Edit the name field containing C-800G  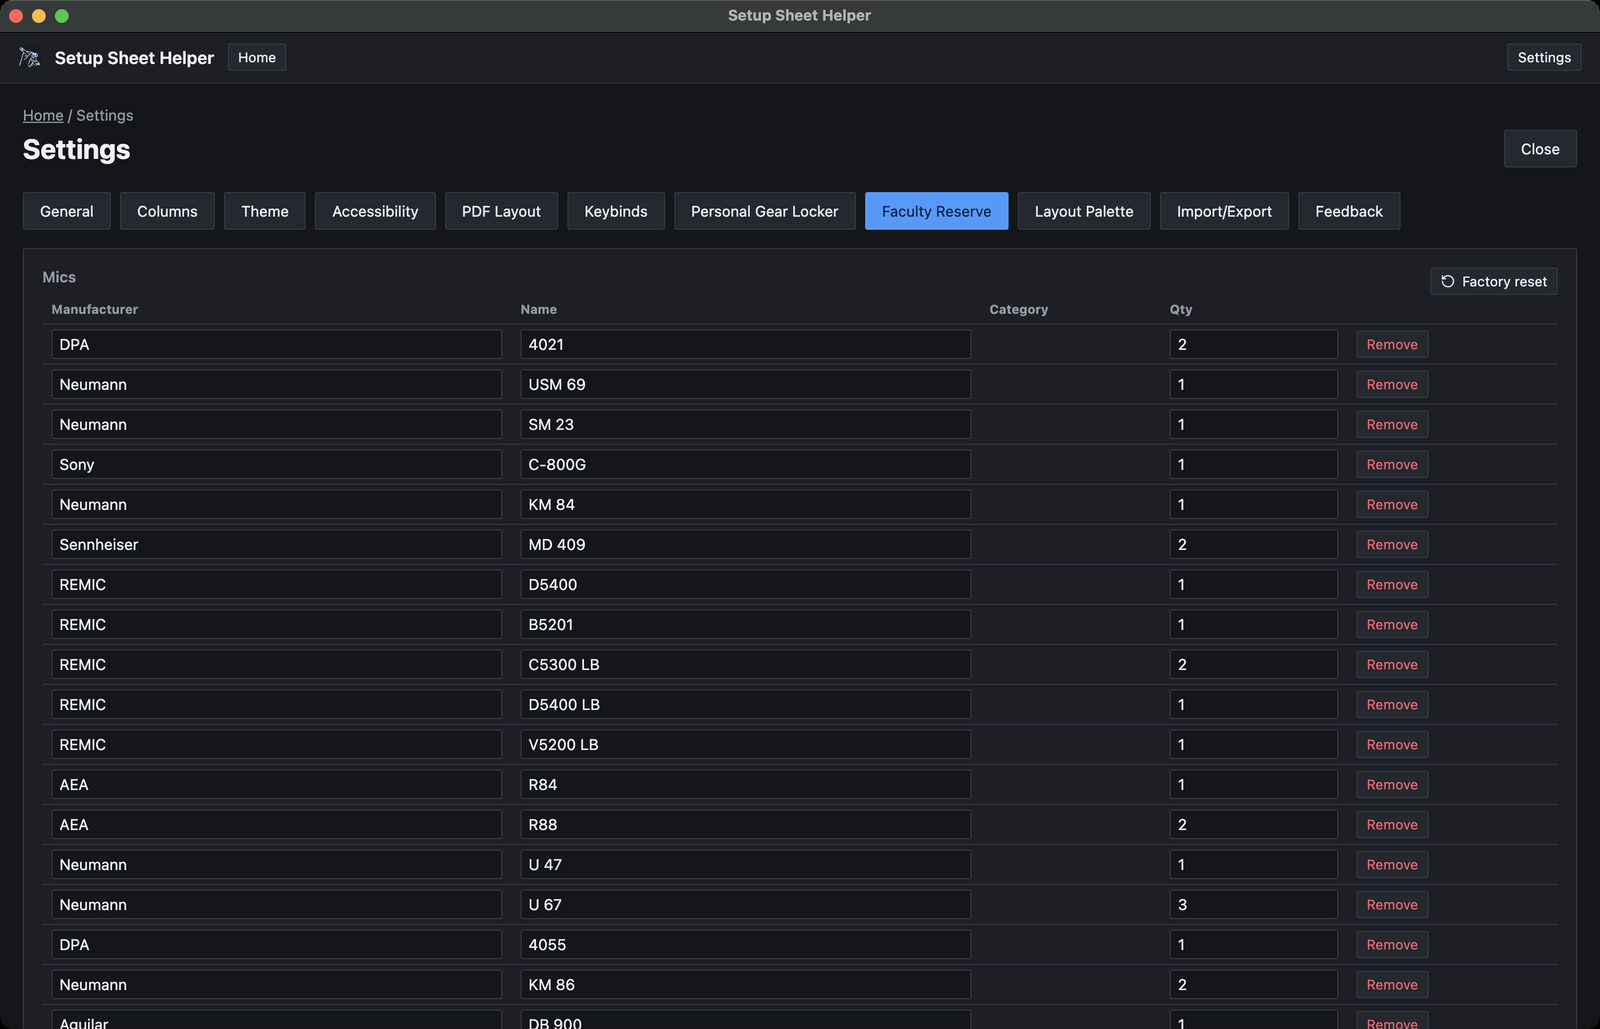tap(745, 464)
